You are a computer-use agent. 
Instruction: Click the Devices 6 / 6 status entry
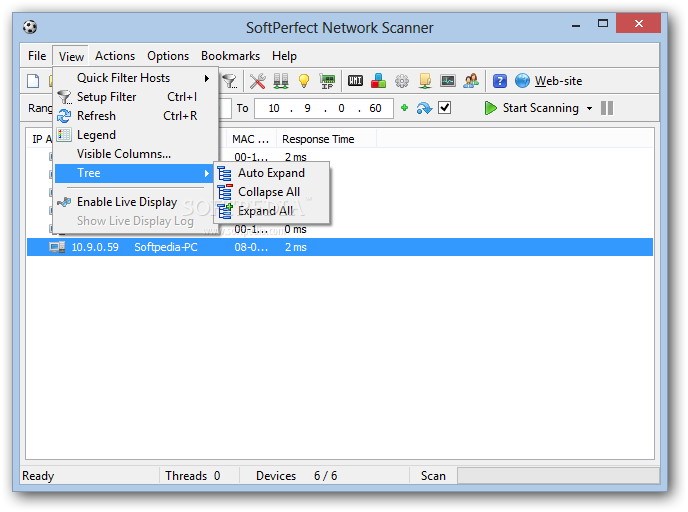(297, 476)
